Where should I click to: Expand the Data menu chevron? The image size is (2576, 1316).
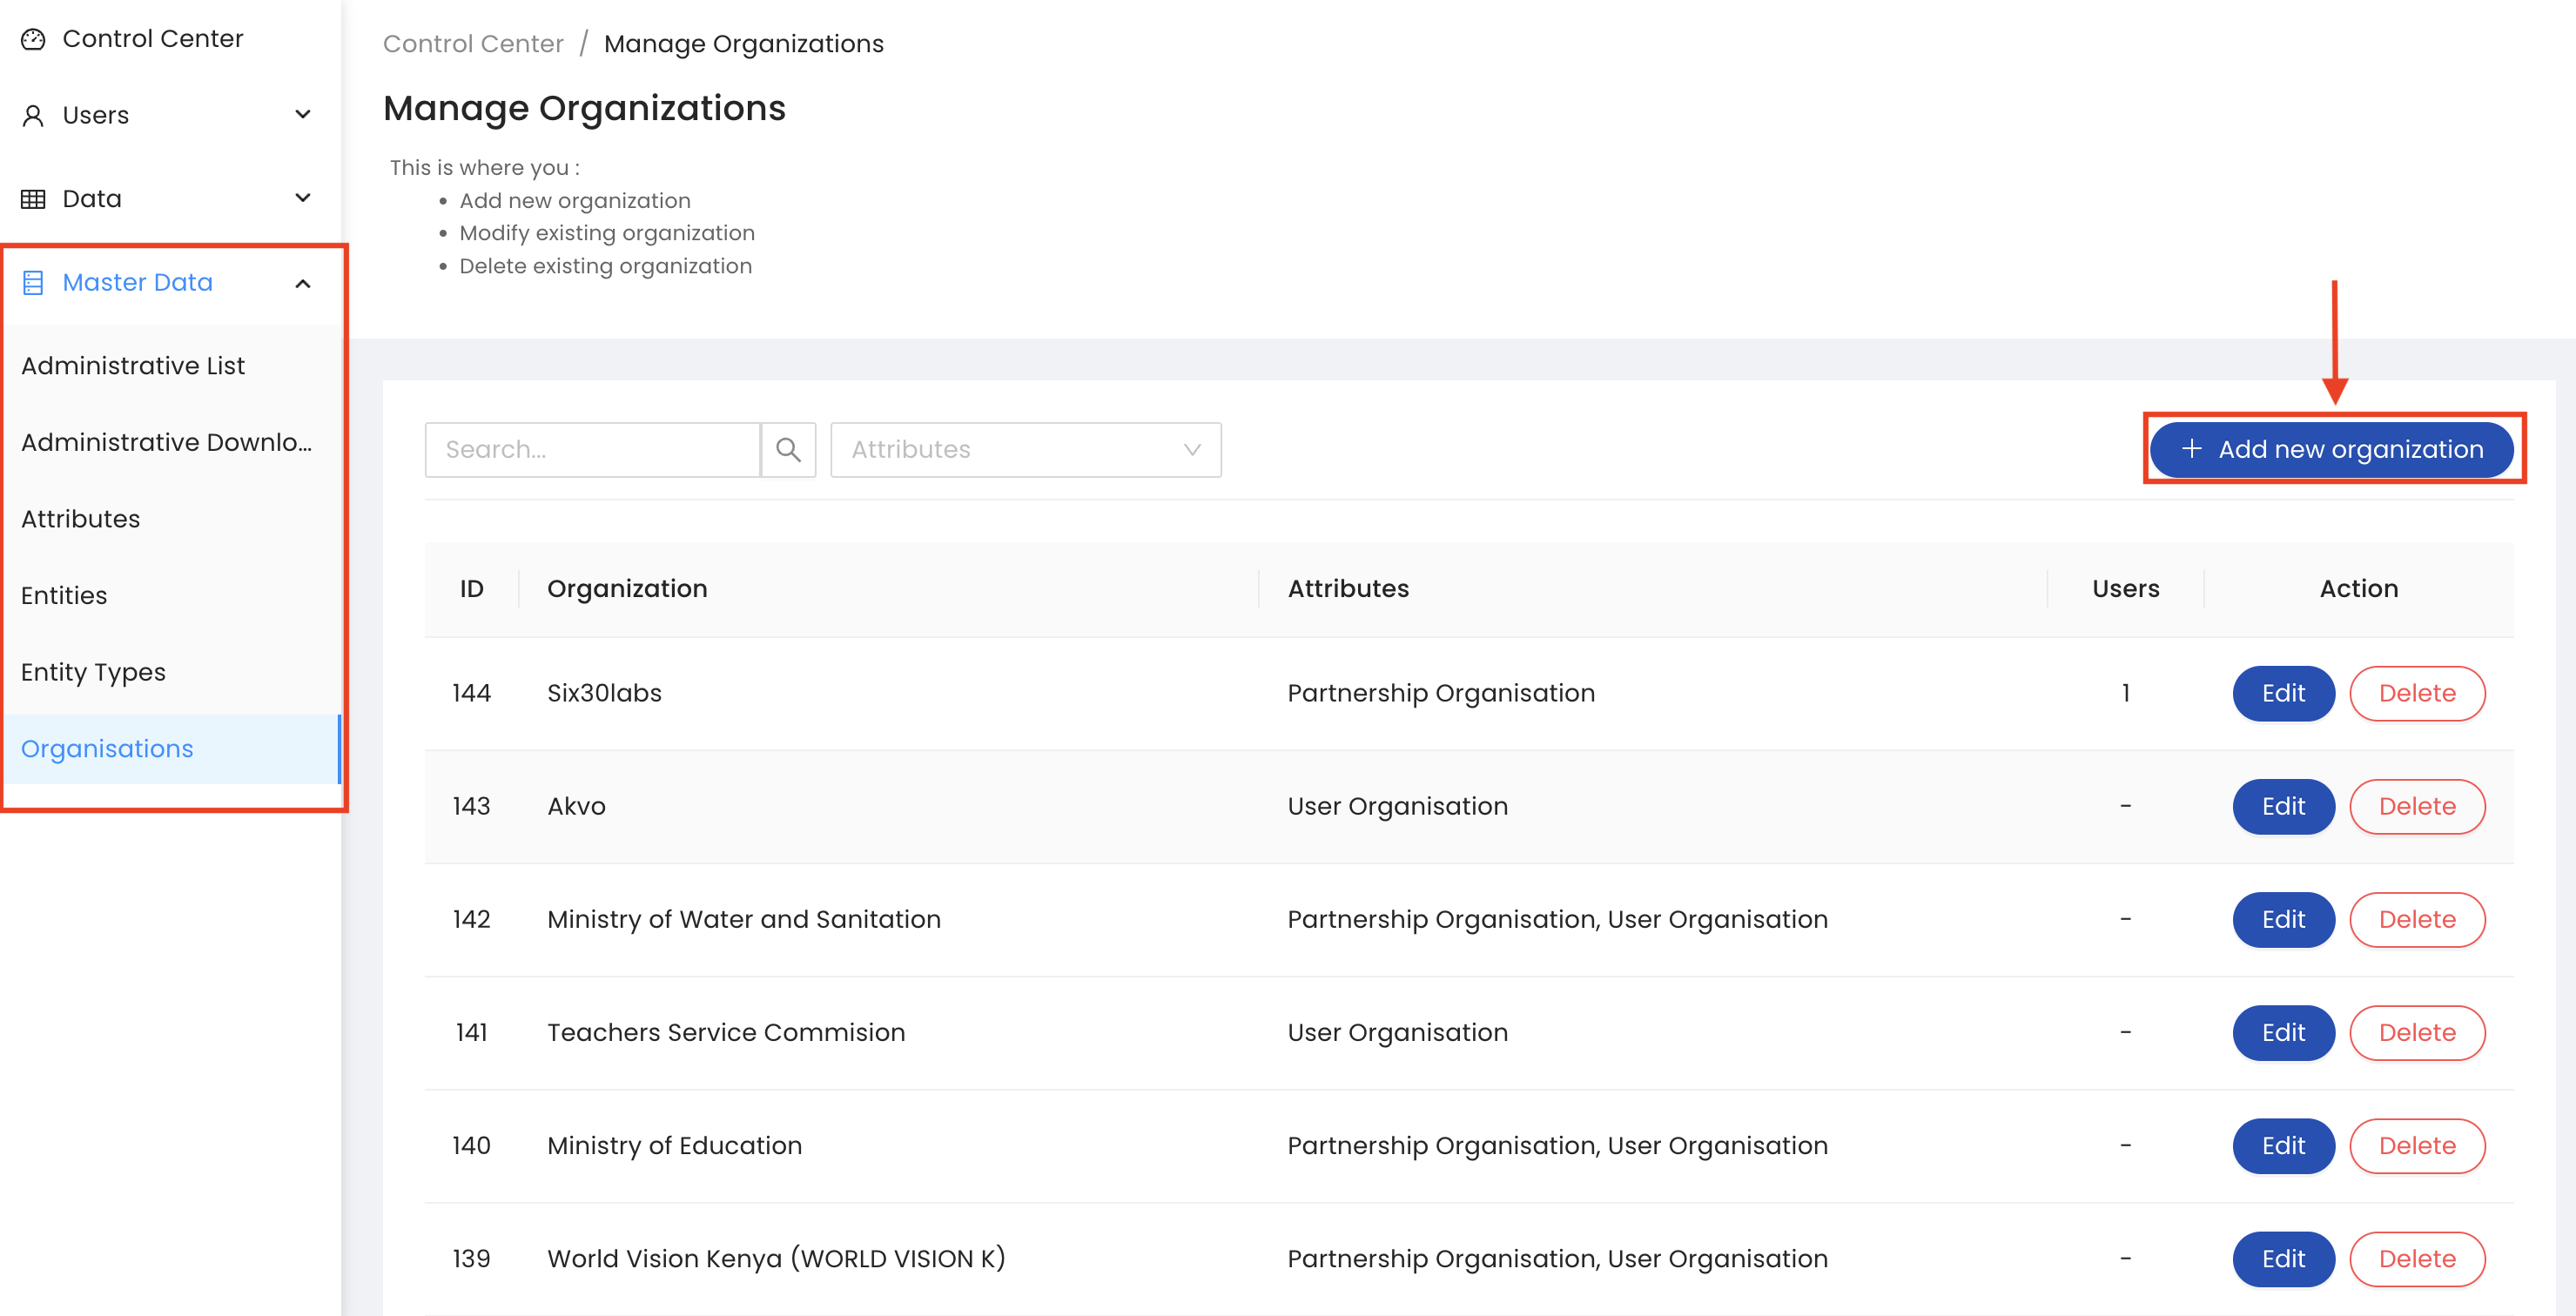point(303,198)
